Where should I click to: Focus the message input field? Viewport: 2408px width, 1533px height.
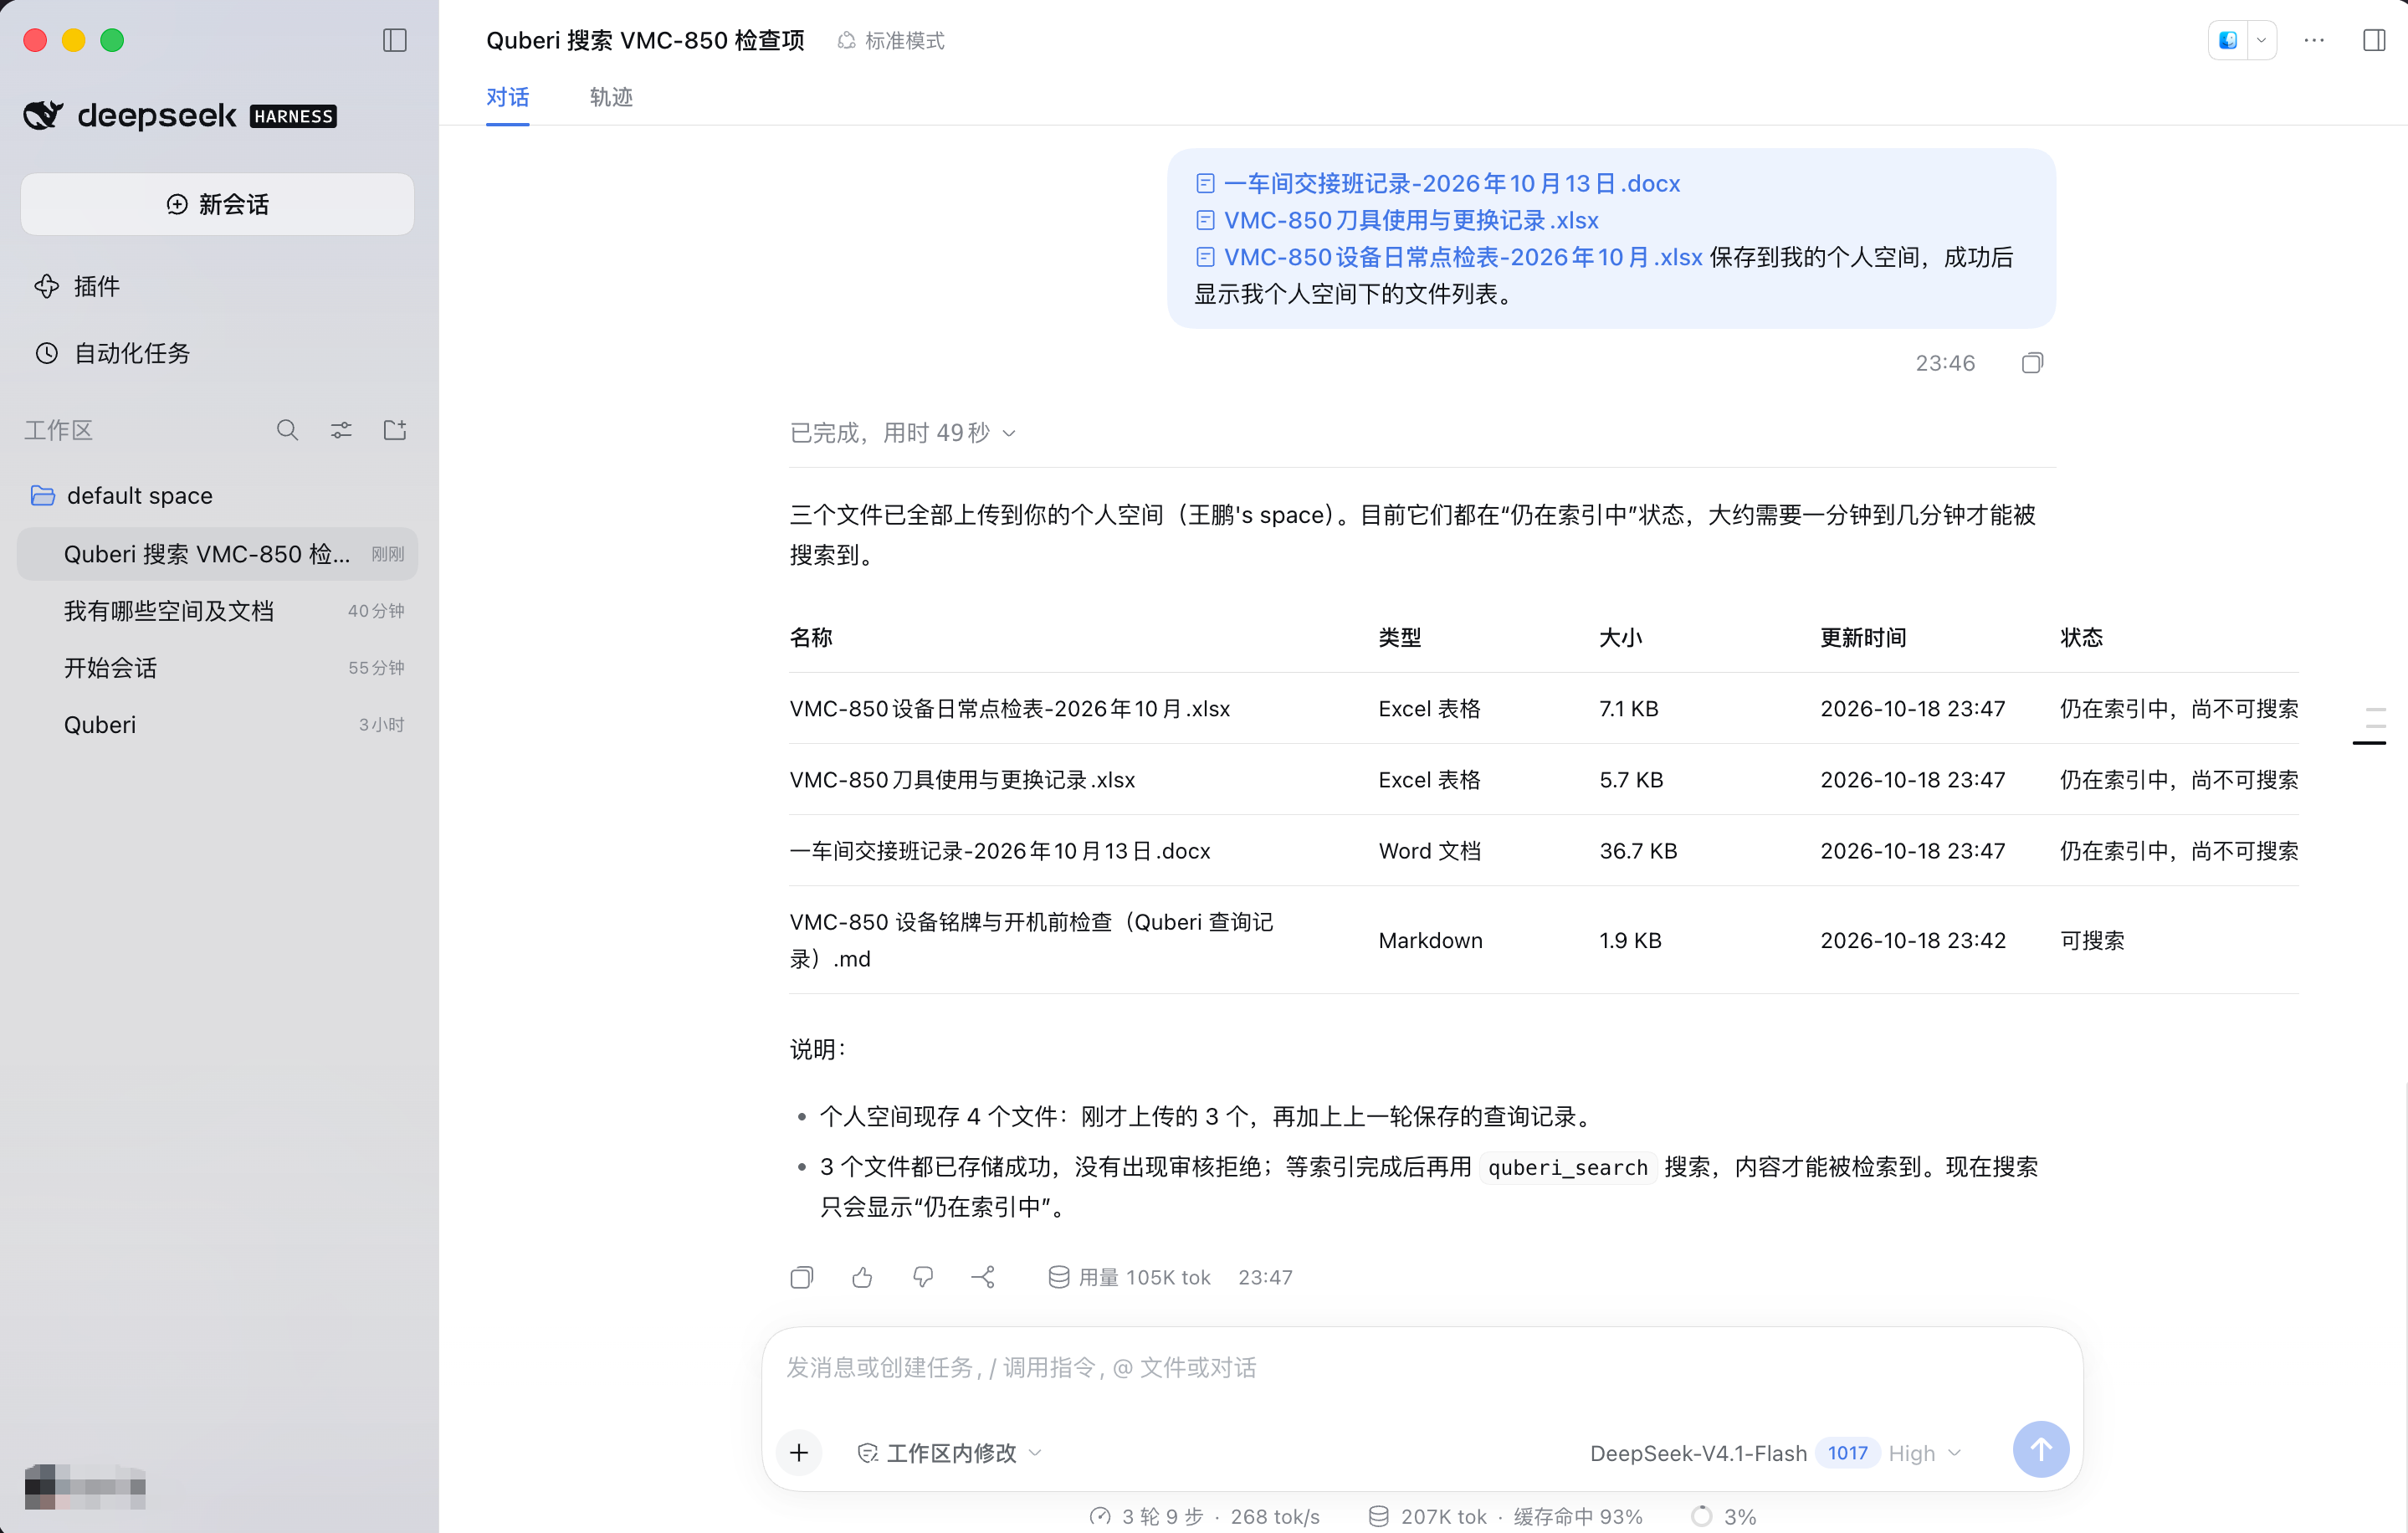(x=1422, y=1368)
